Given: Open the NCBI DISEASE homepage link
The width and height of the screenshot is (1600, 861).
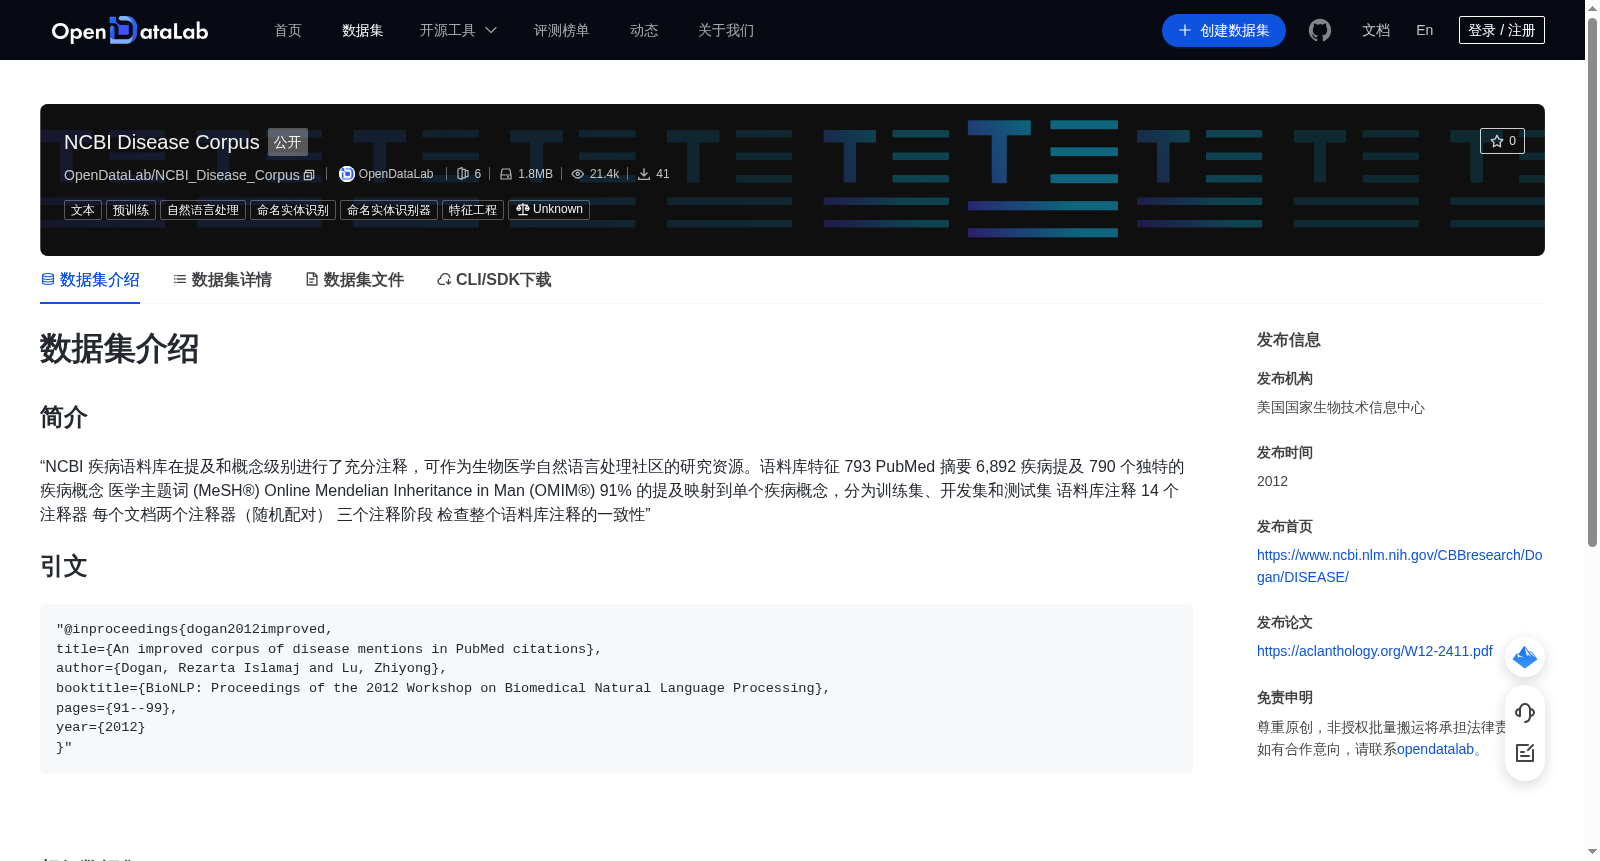Looking at the screenshot, I should tap(1399, 566).
